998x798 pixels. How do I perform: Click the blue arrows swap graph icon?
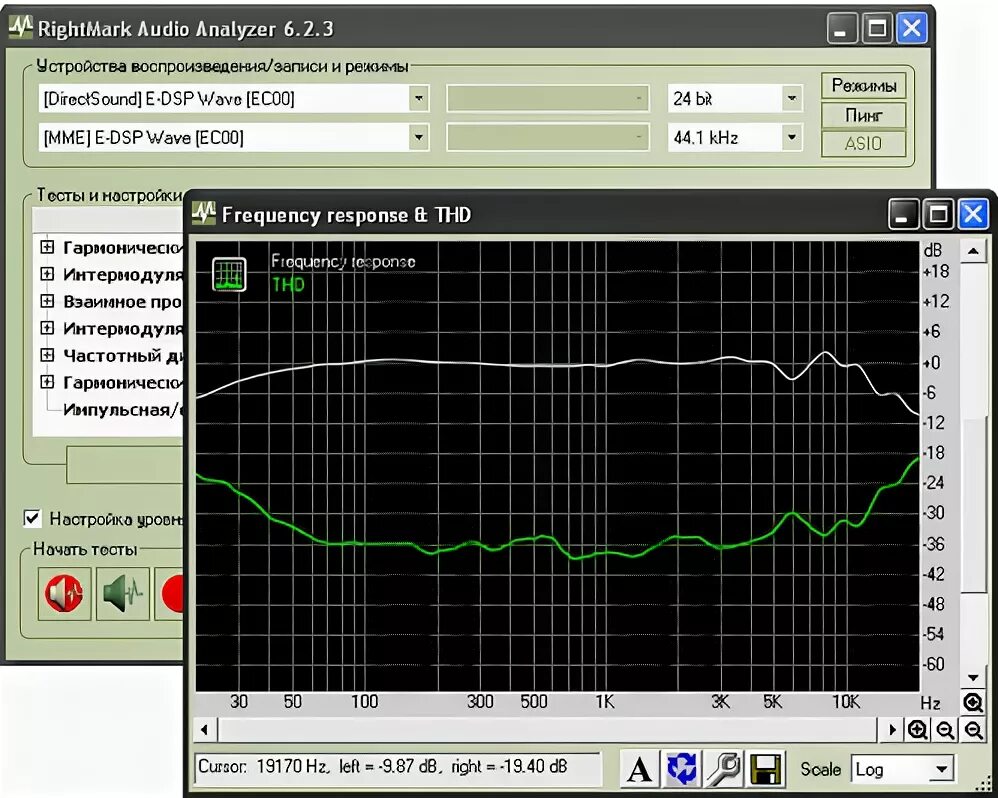coord(682,769)
